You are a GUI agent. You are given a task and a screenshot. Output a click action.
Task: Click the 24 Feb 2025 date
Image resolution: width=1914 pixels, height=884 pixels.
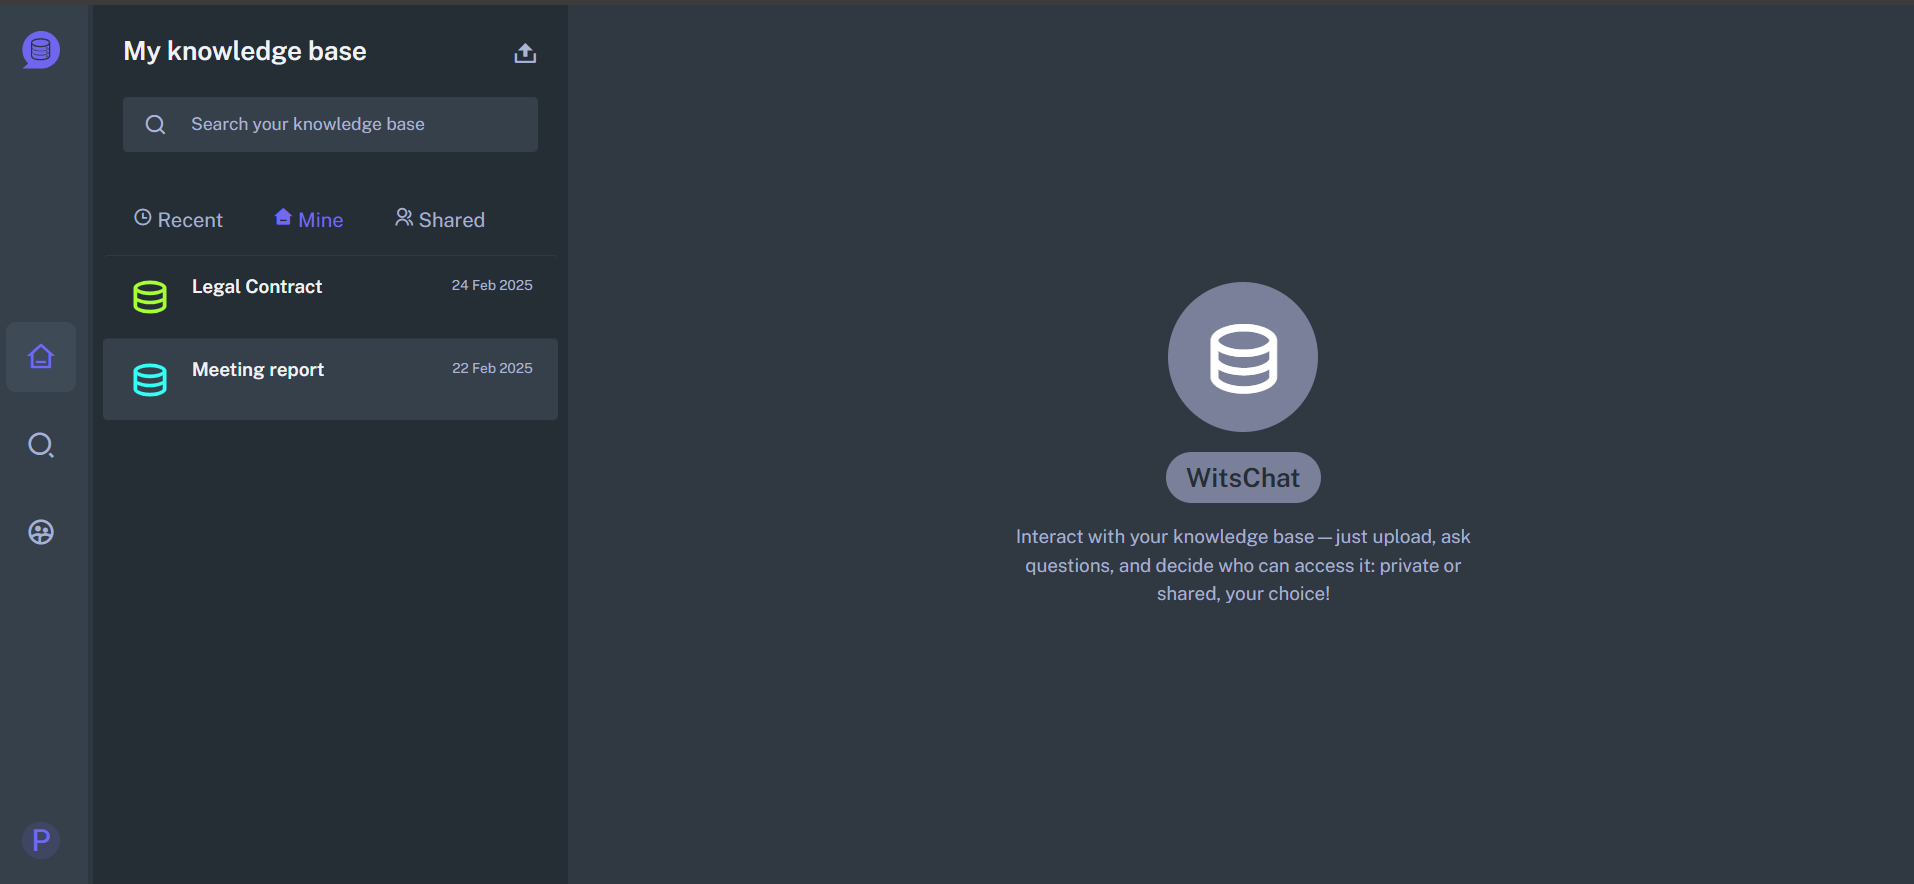492,286
